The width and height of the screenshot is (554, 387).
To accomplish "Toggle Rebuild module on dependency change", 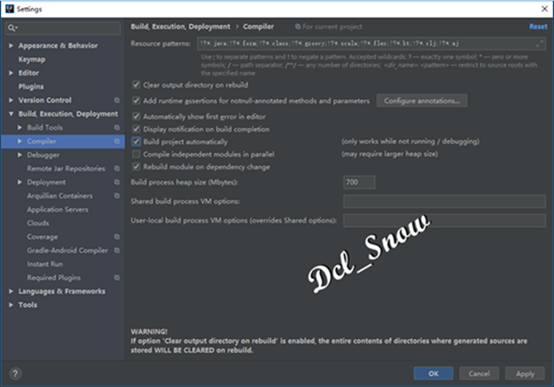I will click(136, 166).
